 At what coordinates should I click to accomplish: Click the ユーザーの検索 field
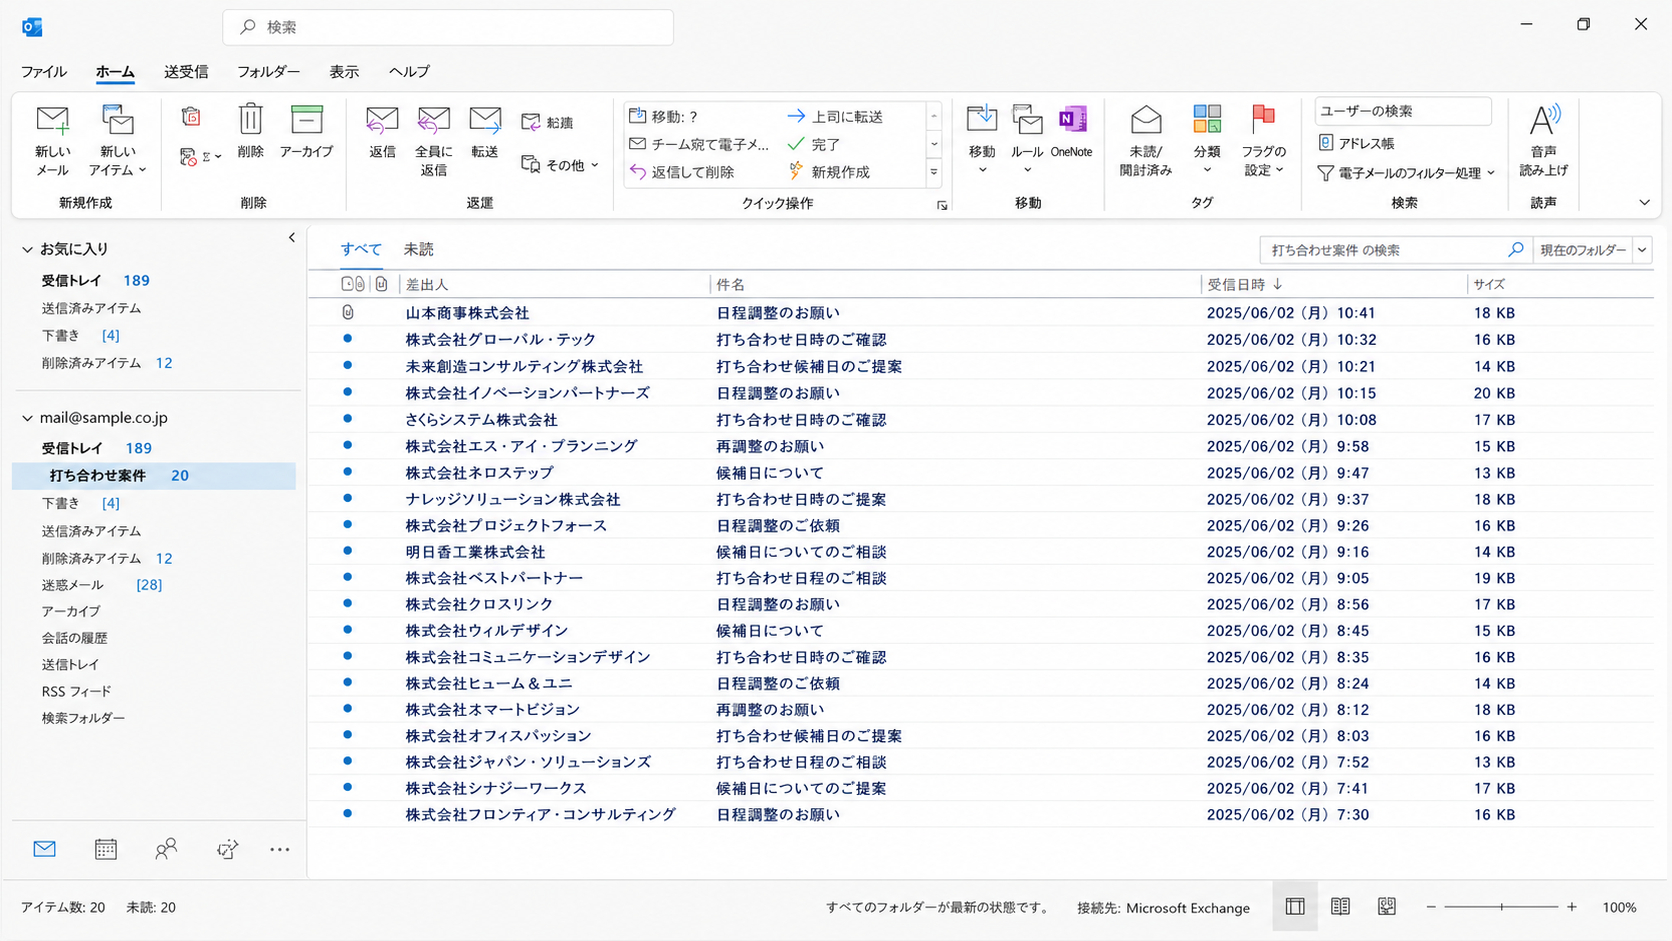click(x=1402, y=111)
